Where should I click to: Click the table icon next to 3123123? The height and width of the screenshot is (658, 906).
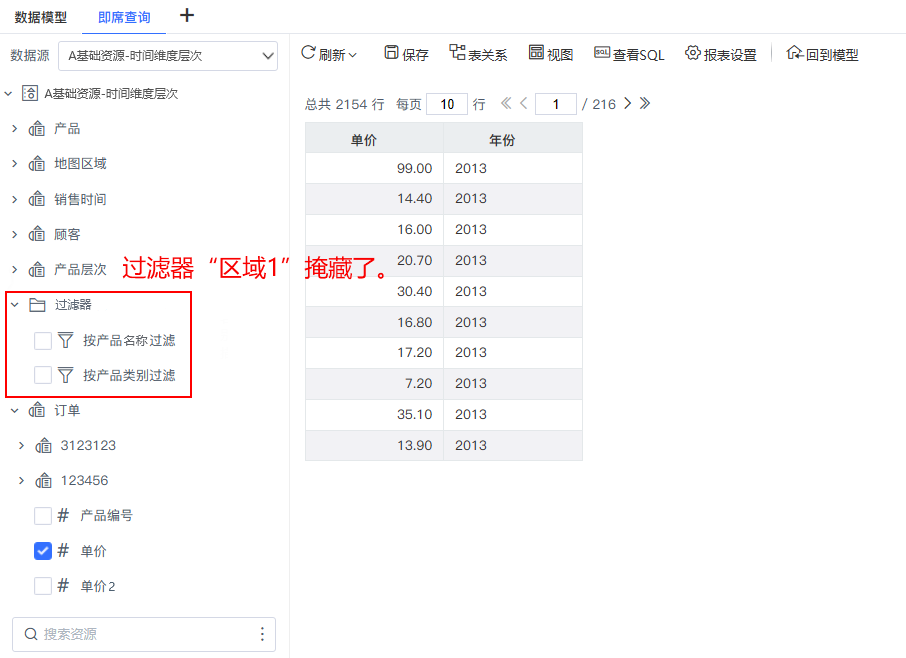point(43,445)
